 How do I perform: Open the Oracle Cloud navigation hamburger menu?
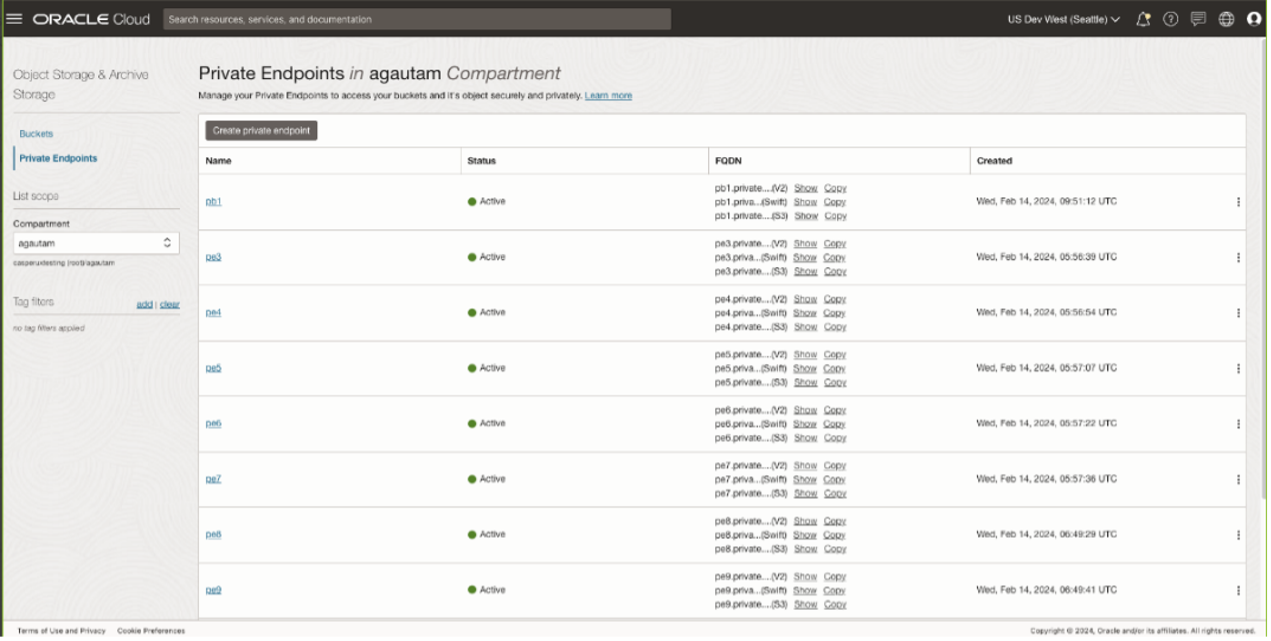13,18
